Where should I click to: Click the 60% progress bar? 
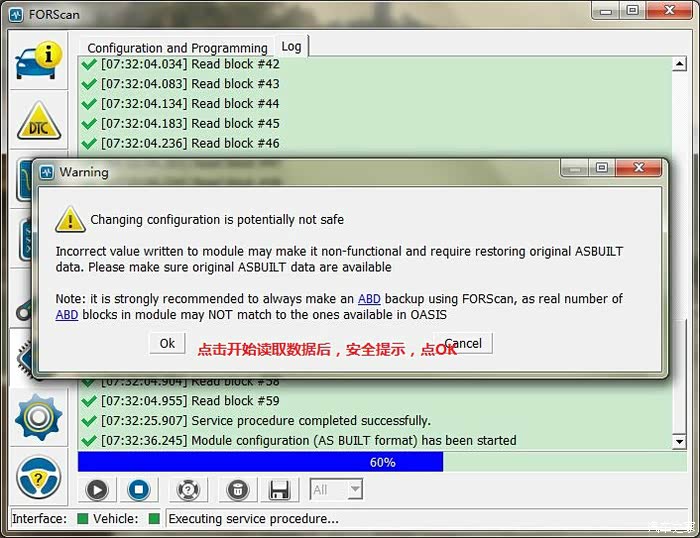pyautogui.click(x=382, y=462)
